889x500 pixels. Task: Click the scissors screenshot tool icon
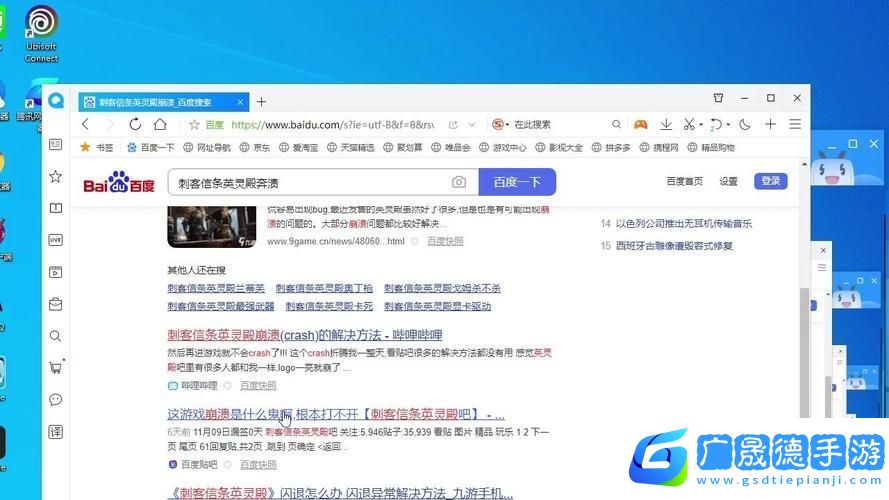tap(689, 124)
